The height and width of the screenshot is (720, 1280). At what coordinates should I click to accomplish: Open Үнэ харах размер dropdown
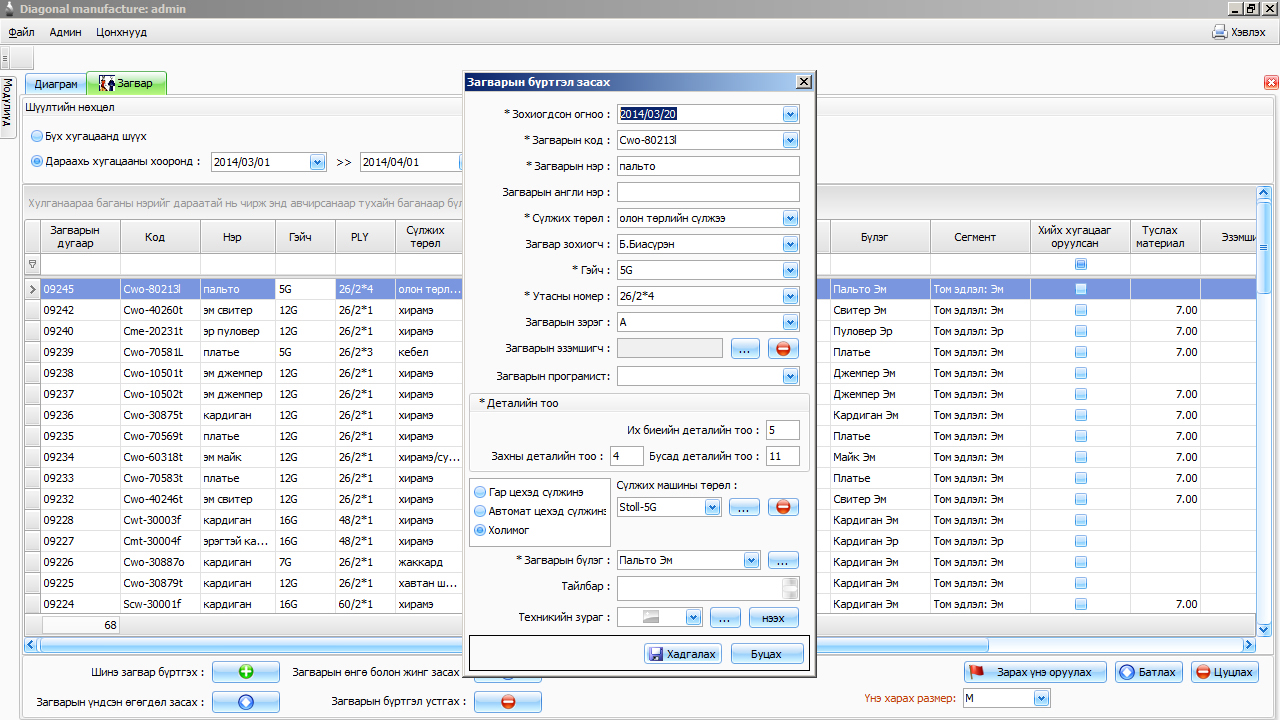[1042, 699]
